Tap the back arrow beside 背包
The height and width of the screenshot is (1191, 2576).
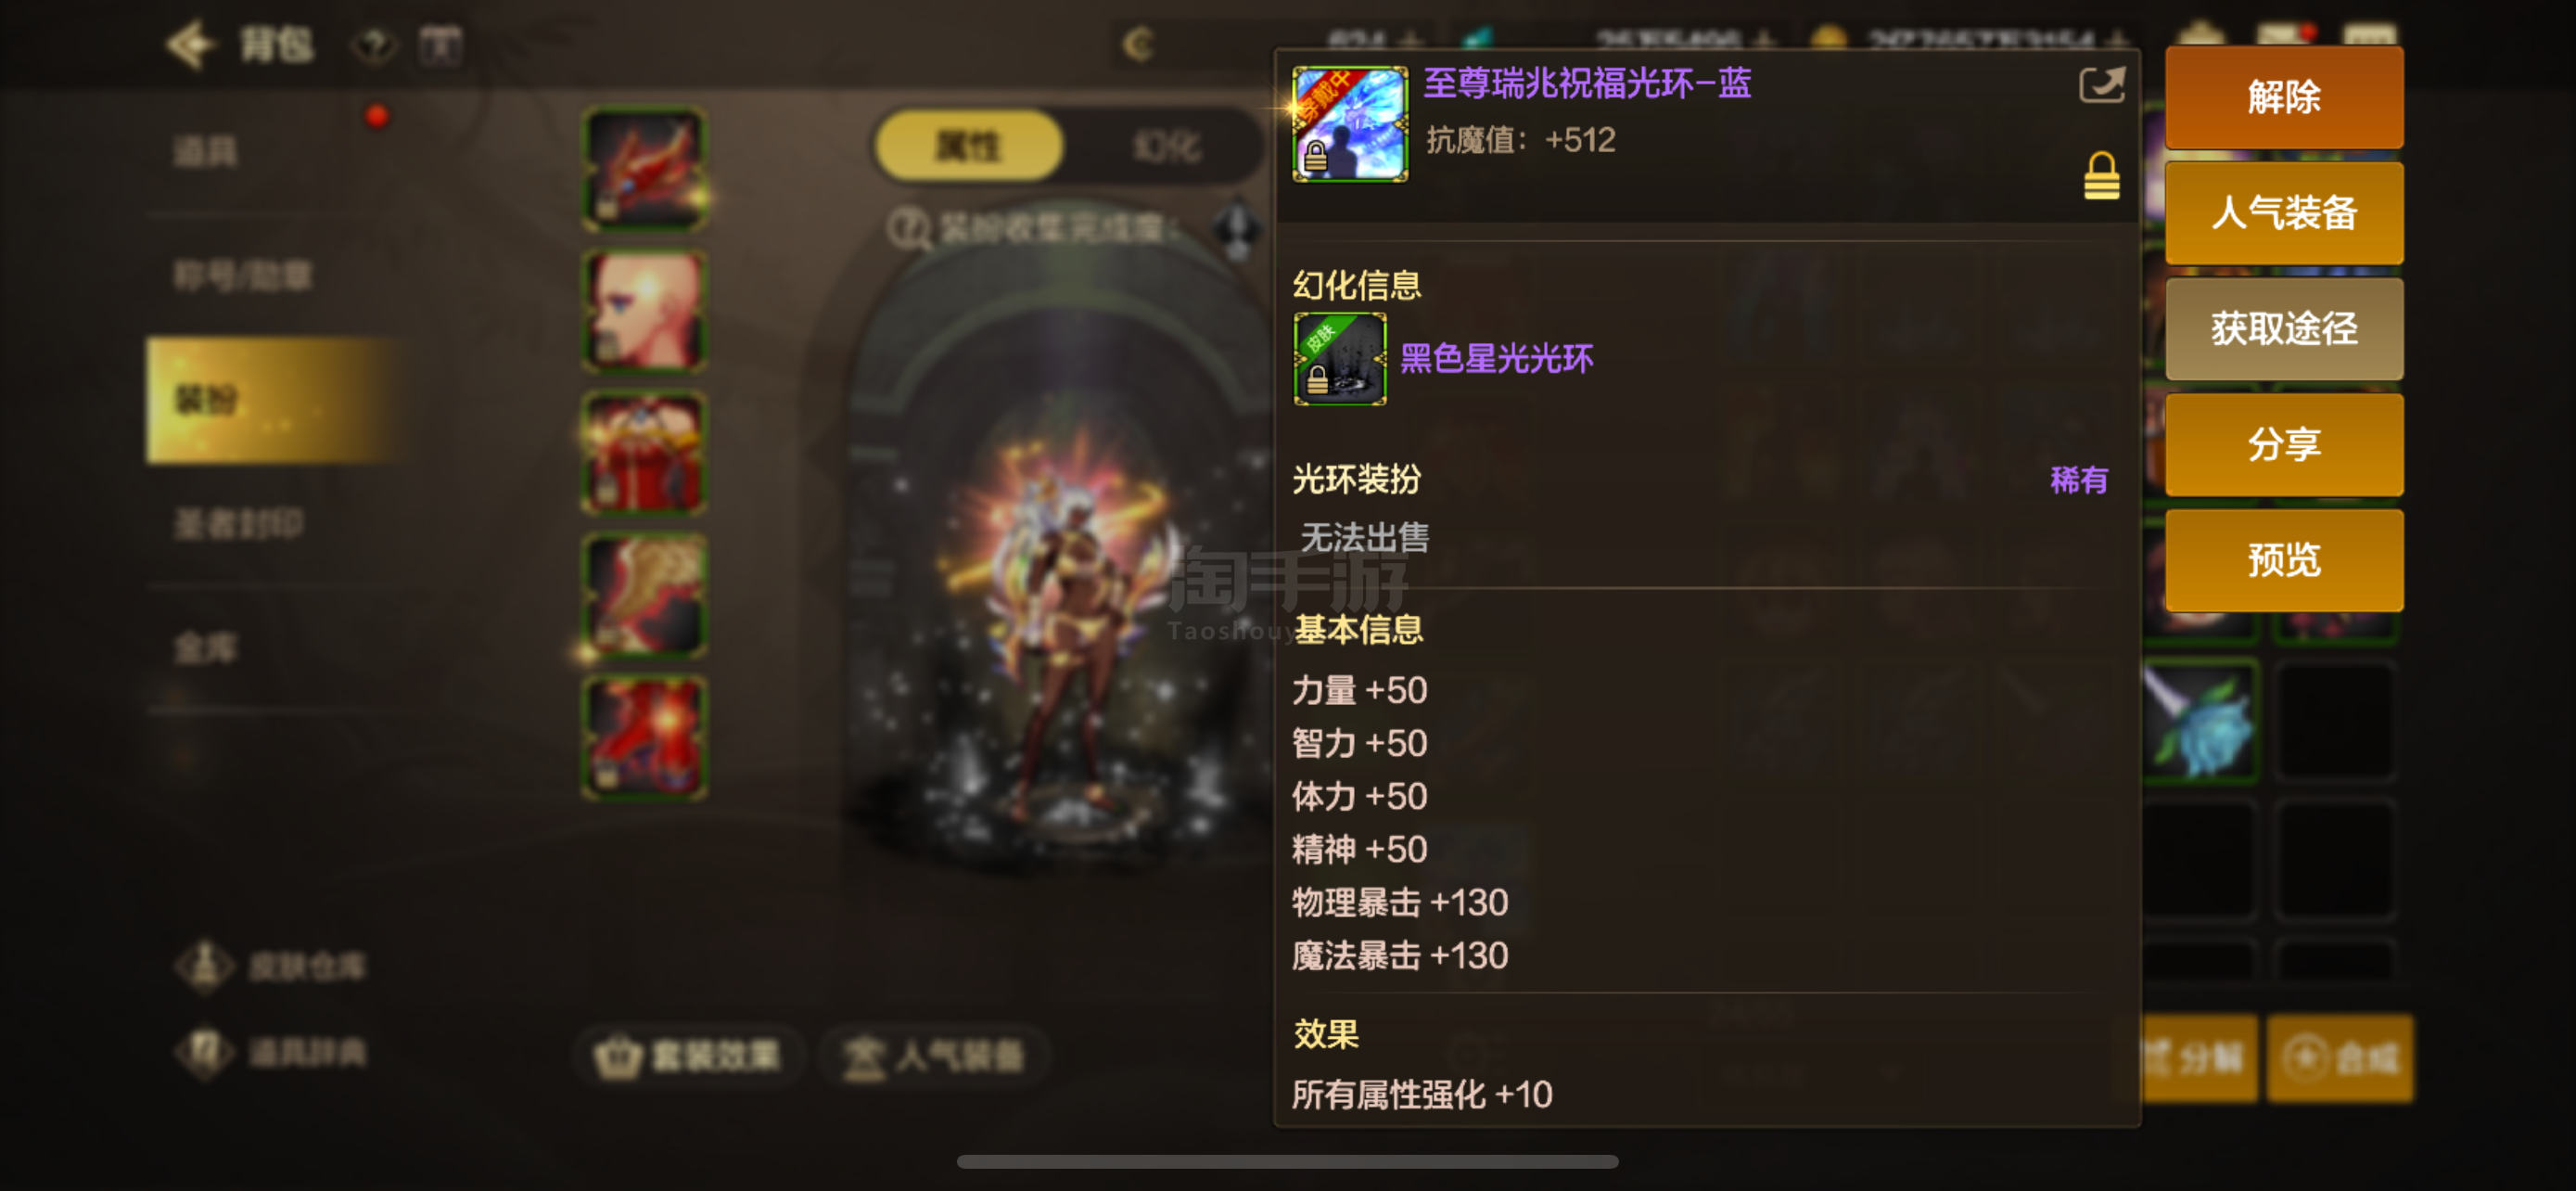tap(190, 44)
